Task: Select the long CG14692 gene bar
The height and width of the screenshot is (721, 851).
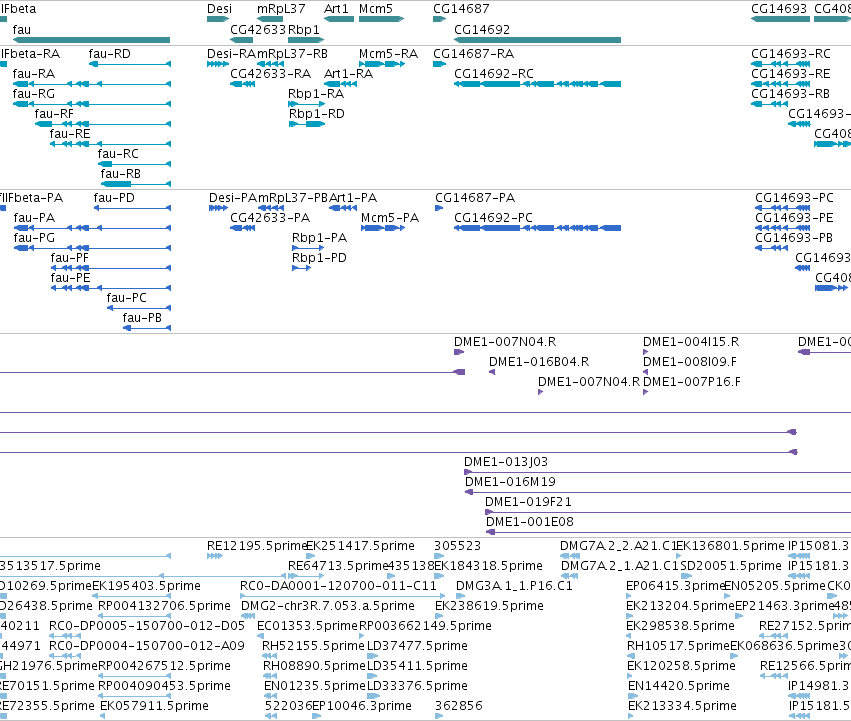Action: click(x=537, y=40)
